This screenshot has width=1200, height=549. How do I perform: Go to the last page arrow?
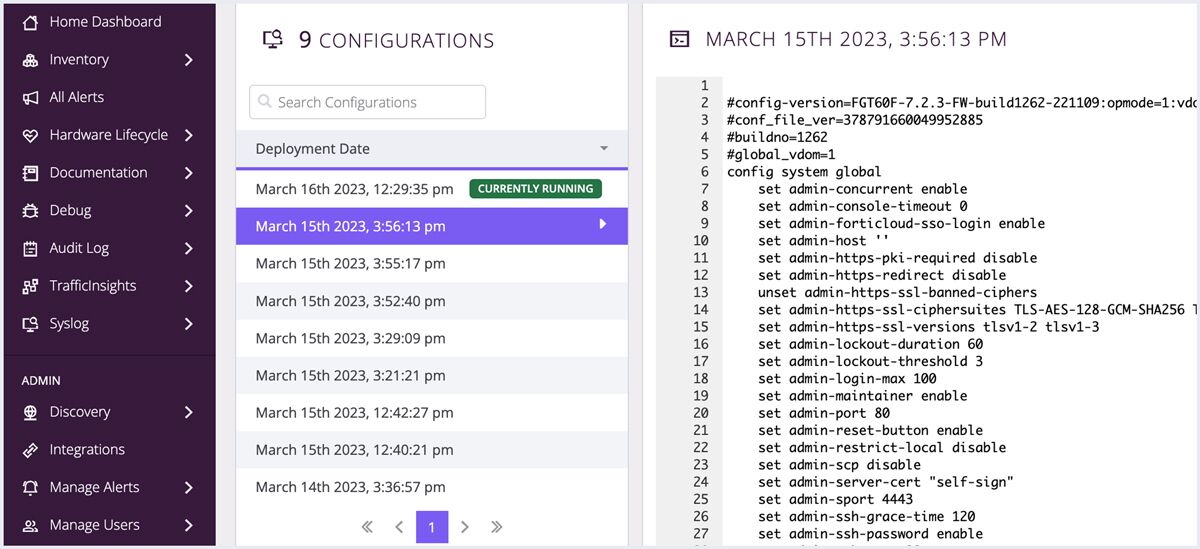[497, 527]
